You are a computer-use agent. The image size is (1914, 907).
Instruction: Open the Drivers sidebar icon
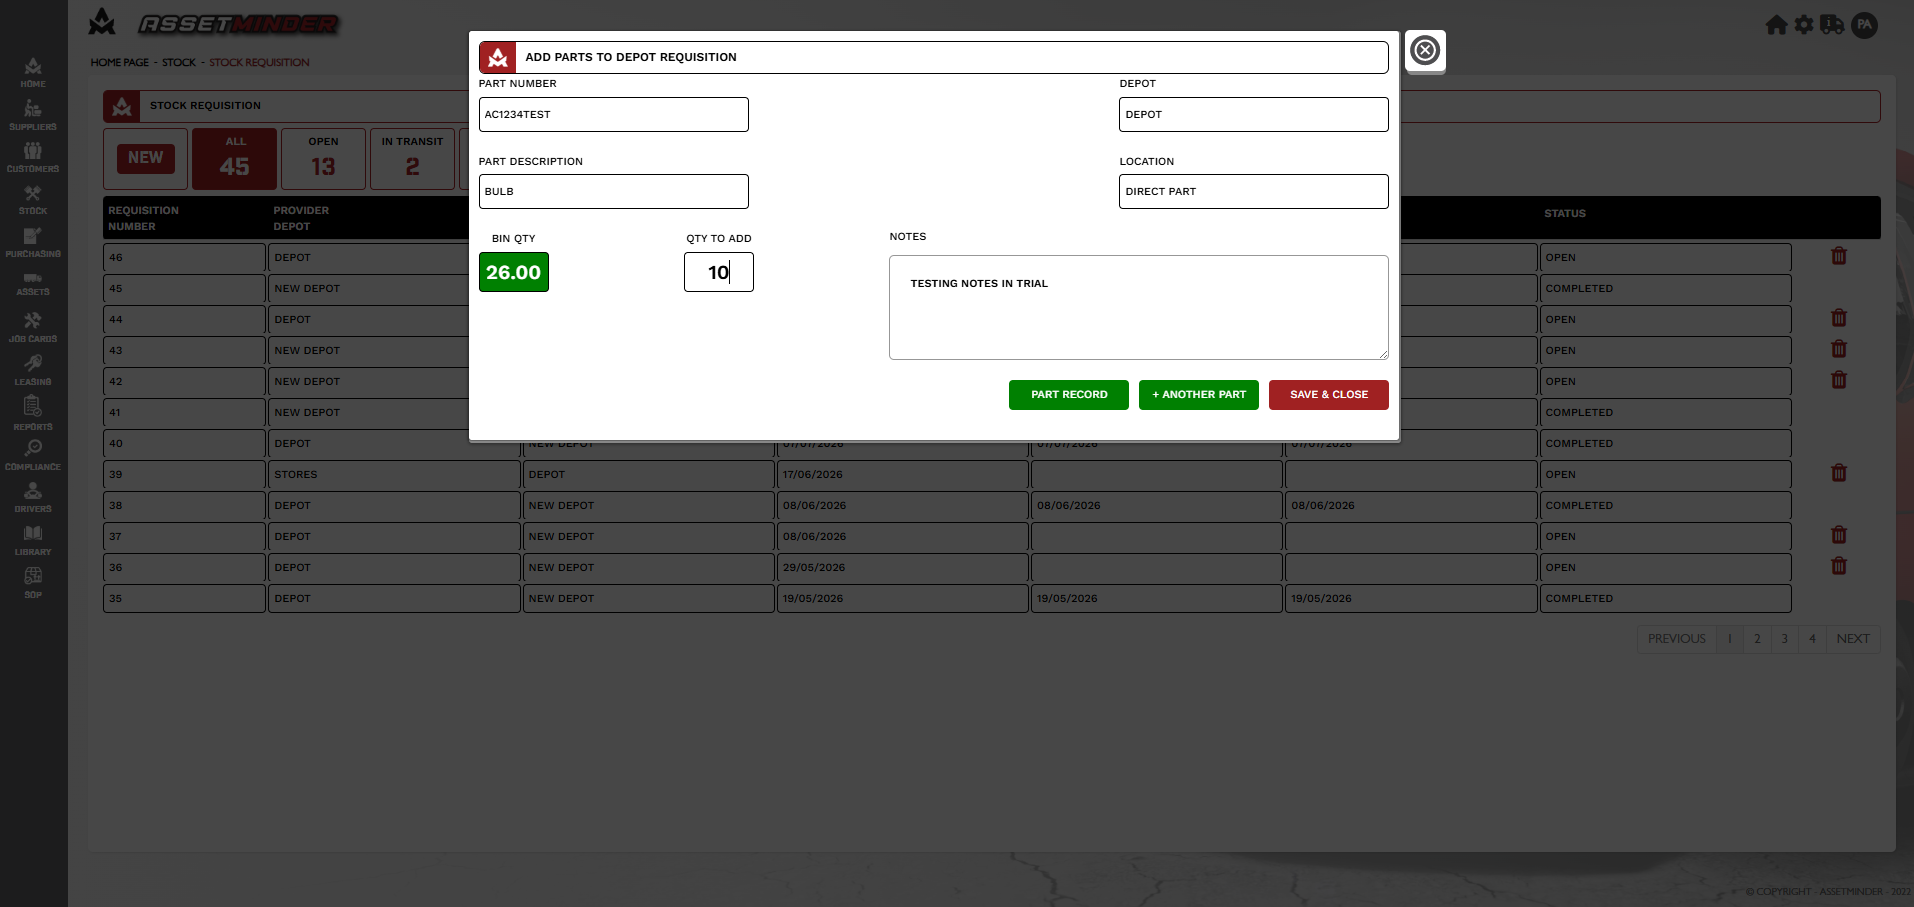(x=33, y=497)
